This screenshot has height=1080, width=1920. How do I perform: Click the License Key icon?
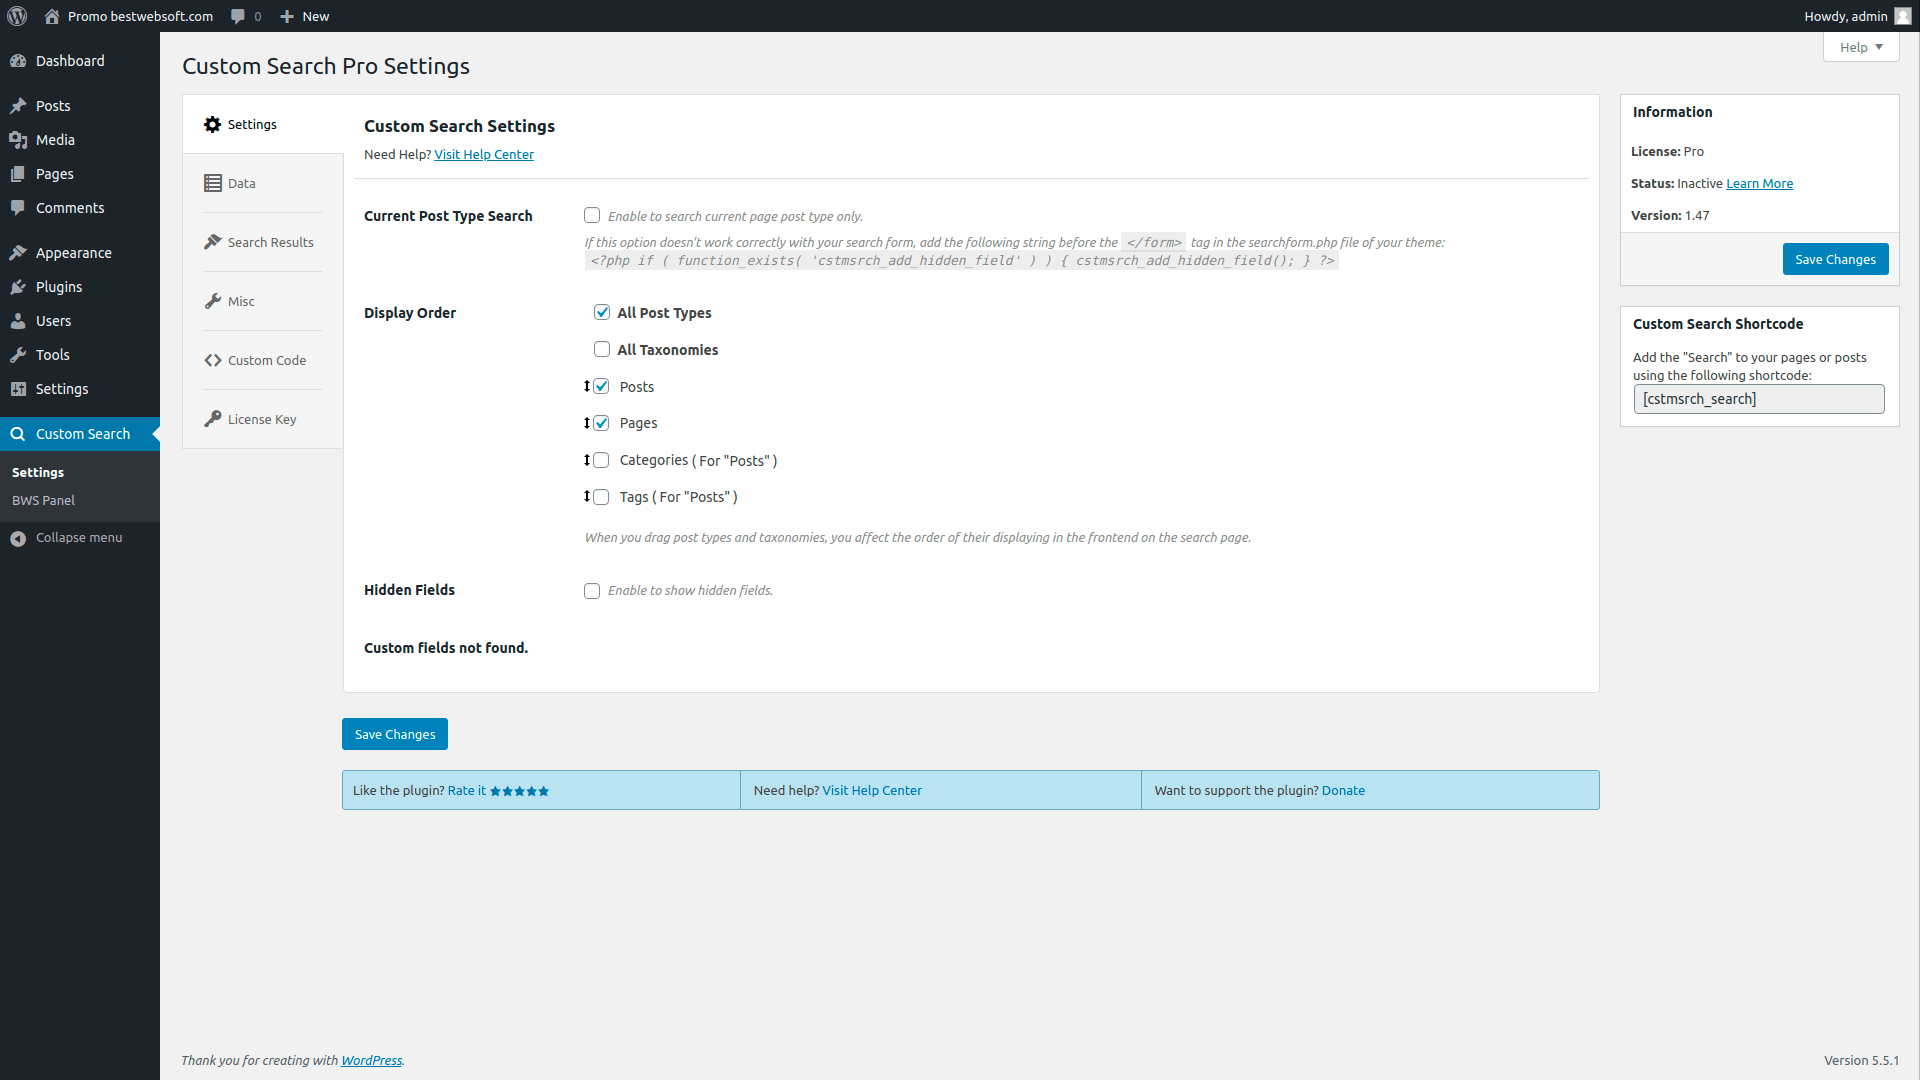tap(213, 419)
